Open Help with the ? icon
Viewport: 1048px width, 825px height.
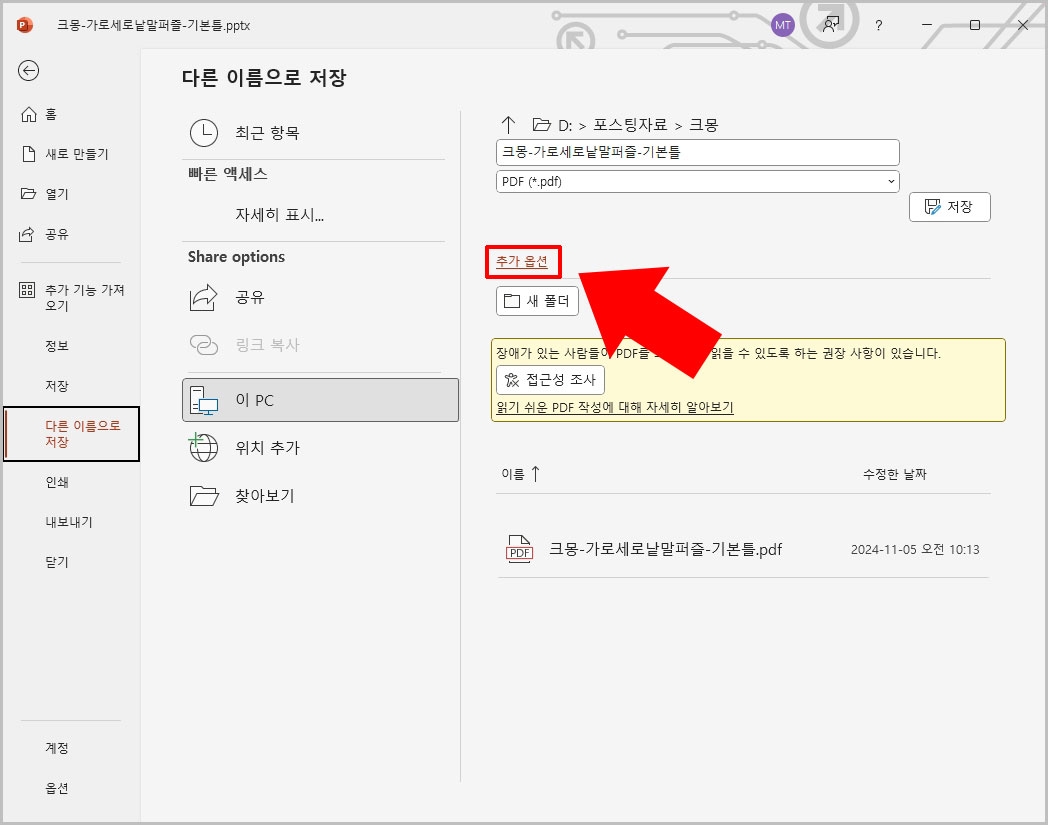point(878,25)
